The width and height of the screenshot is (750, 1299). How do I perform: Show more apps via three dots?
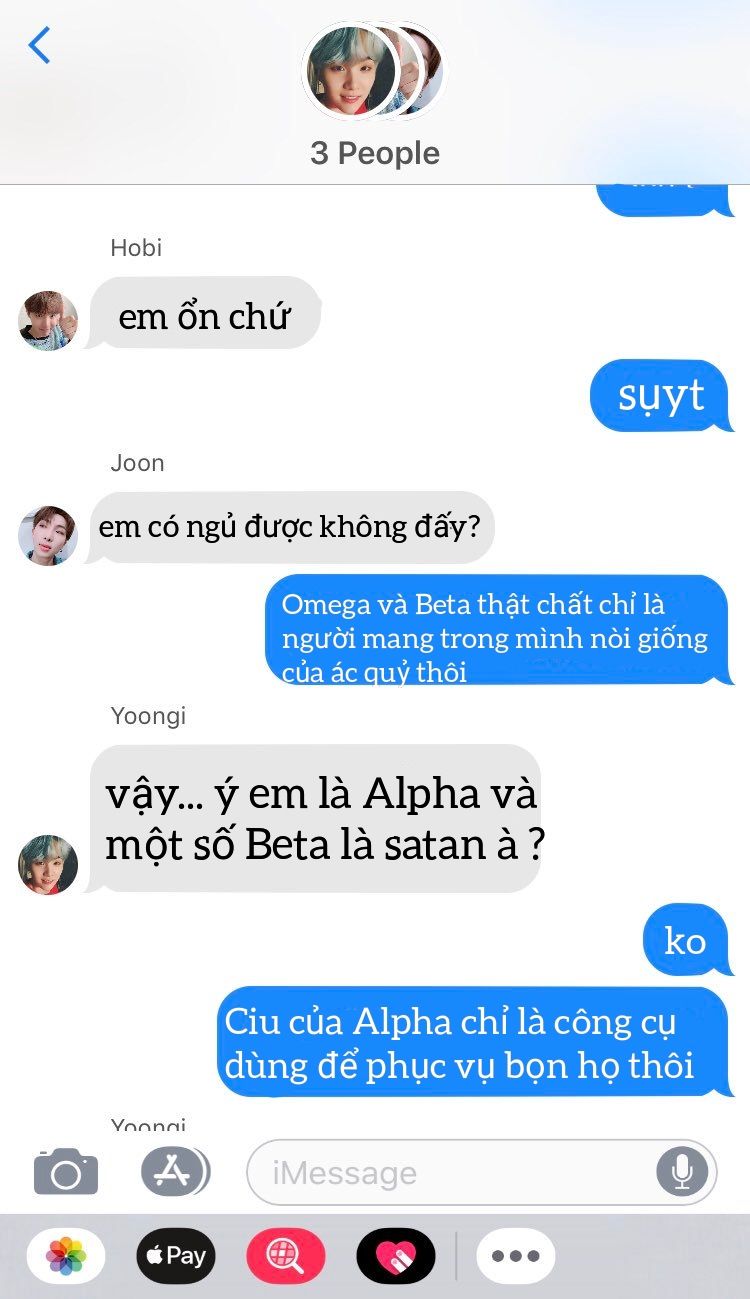click(516, 1255)
